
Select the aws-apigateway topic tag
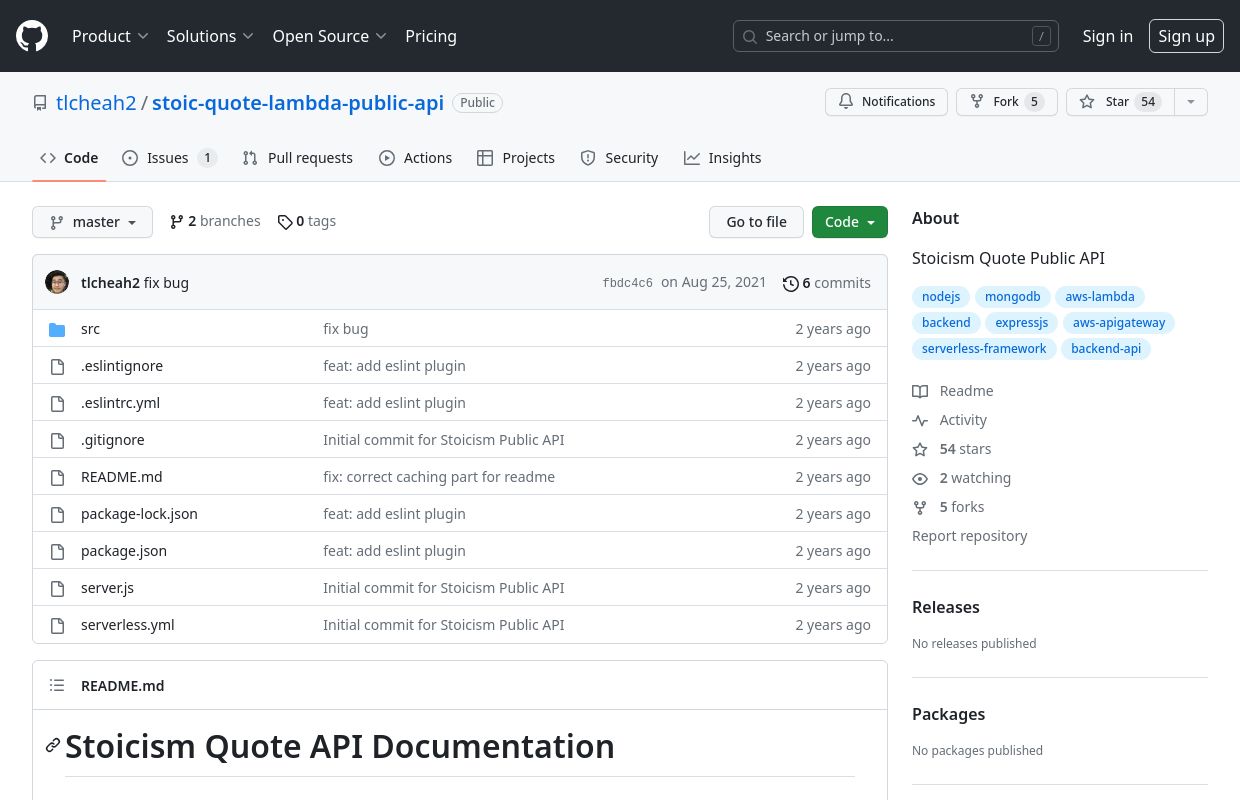1119,323
